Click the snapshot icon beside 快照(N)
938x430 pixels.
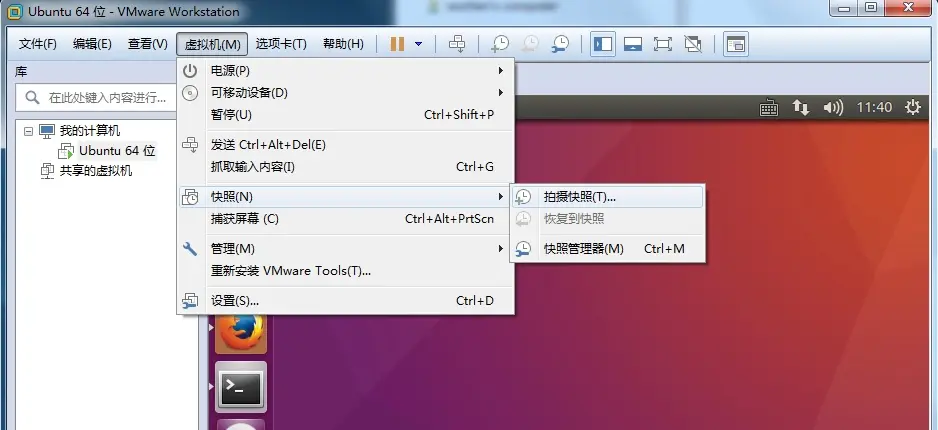point(190,197)
